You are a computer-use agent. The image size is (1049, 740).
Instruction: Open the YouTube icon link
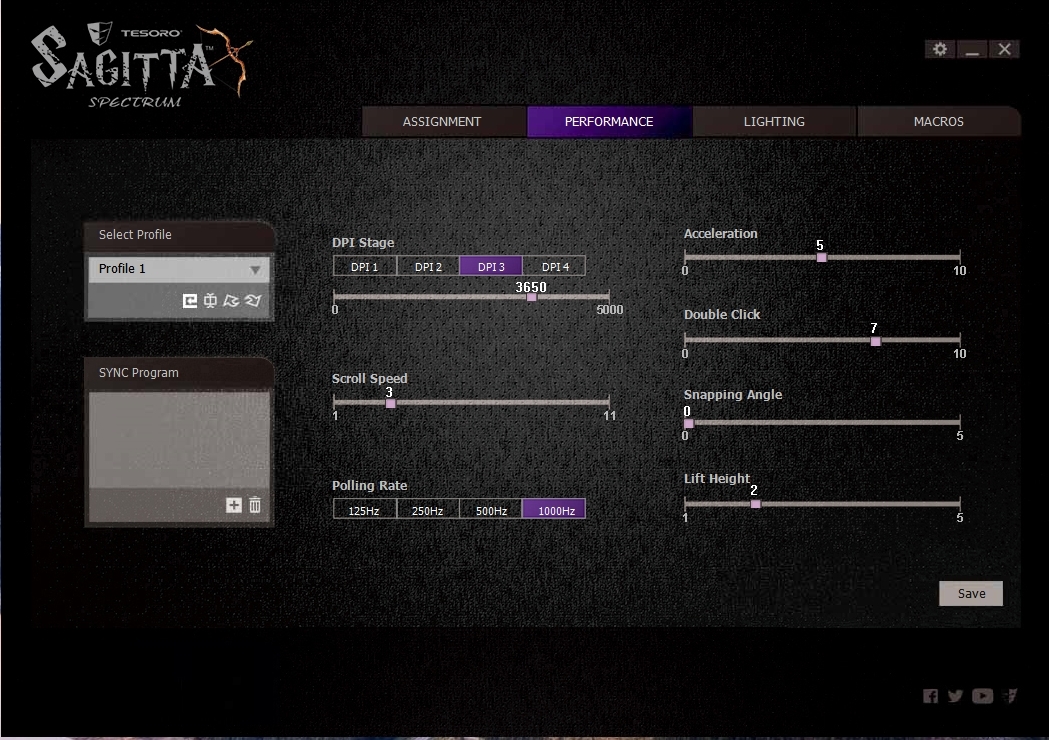tap(982, 697)
